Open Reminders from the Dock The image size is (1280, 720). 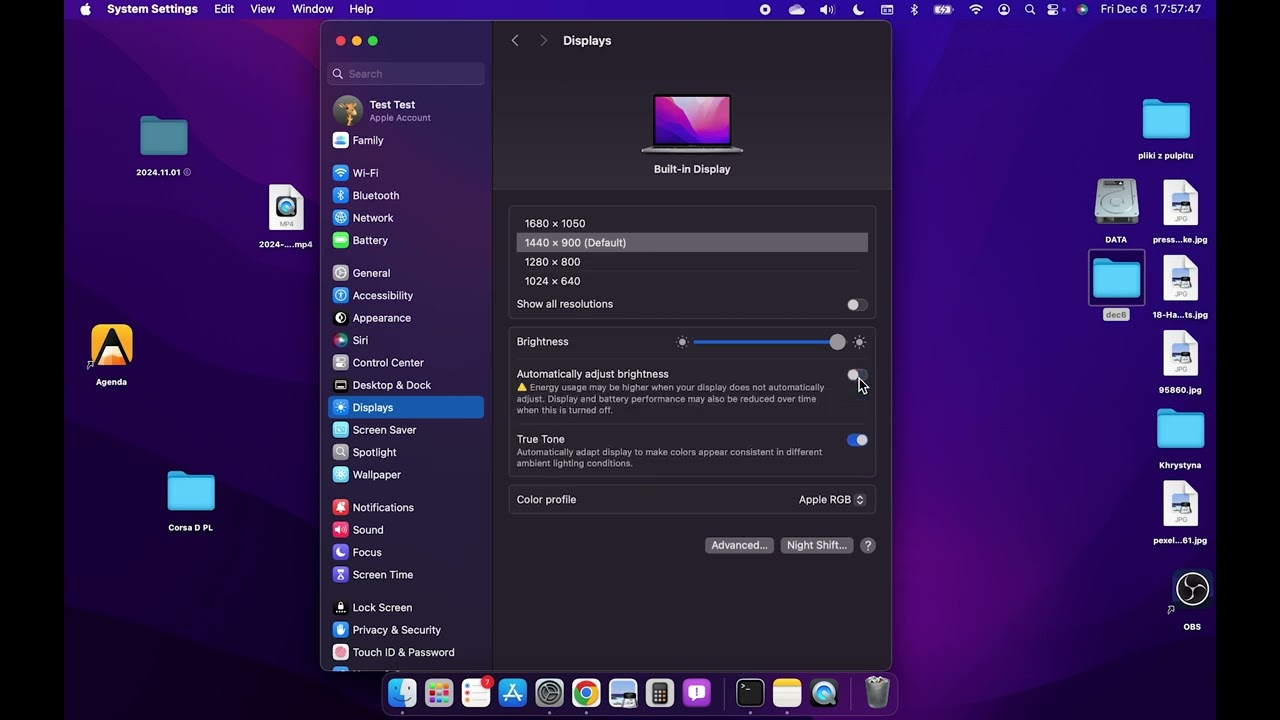point(476,692)
